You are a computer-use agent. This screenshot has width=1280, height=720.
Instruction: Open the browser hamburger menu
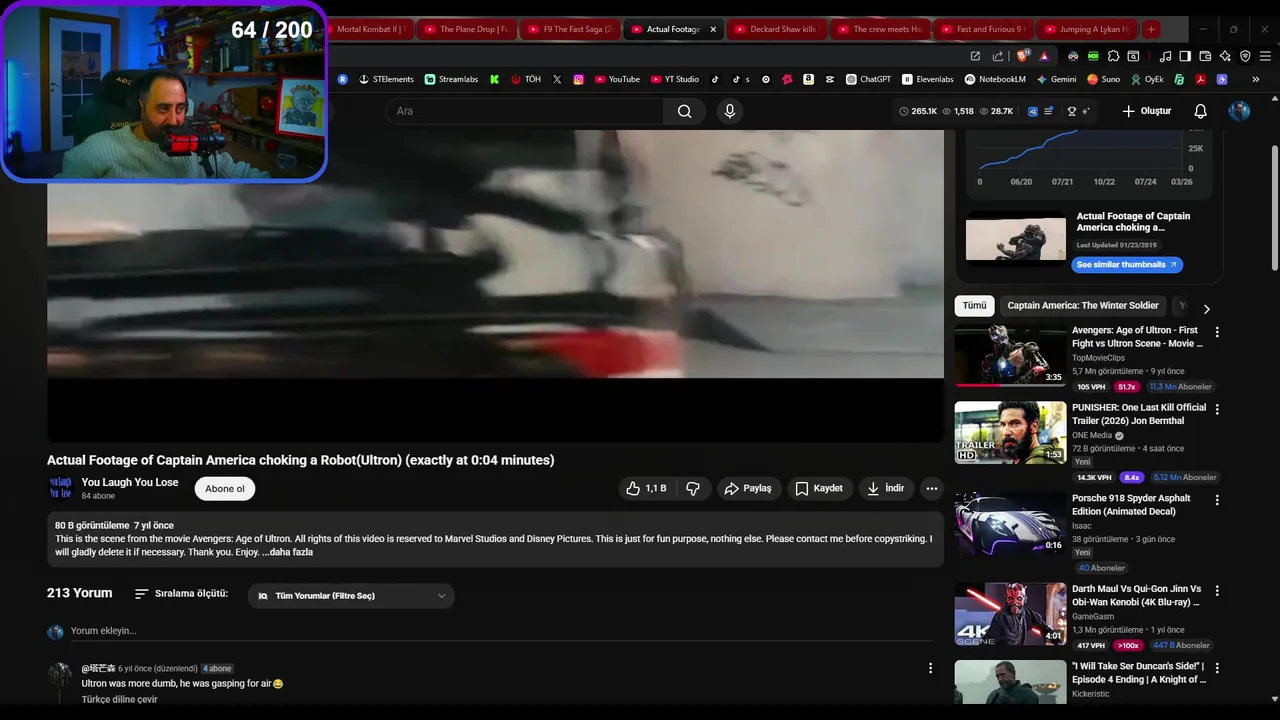point(1265,56)
